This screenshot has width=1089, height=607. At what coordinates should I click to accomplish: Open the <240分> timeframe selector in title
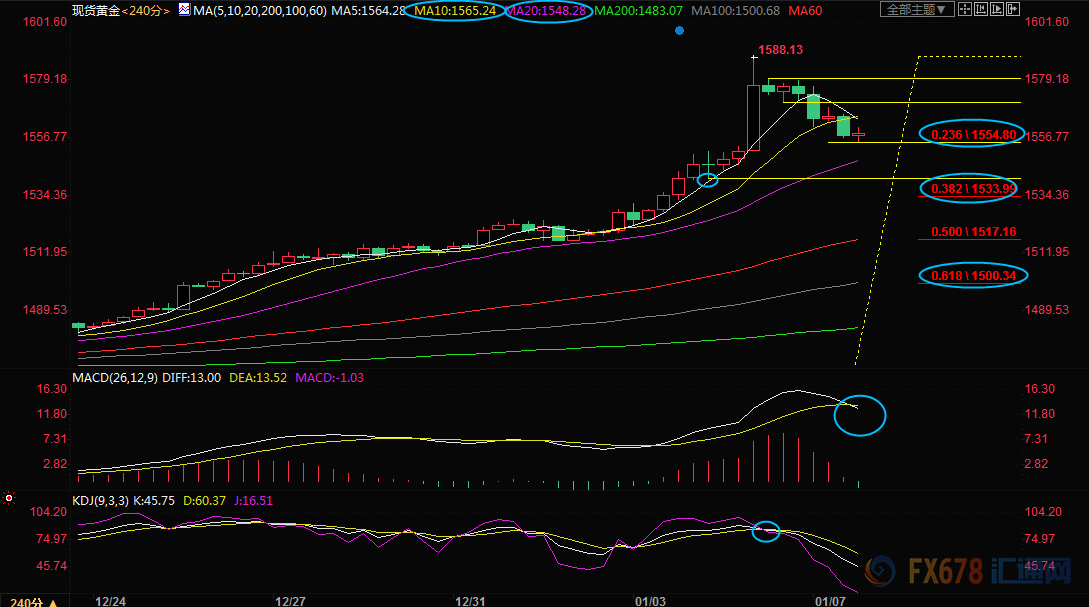coord(146,11)
